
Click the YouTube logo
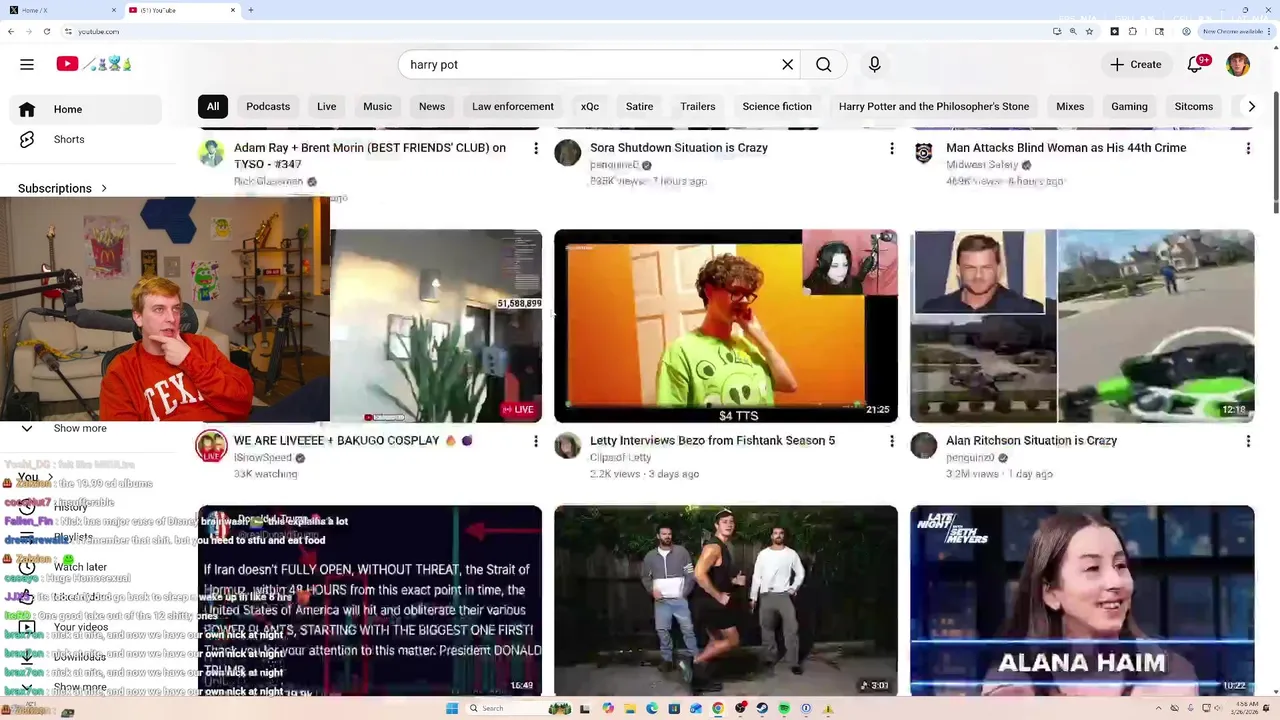[94, 64]
